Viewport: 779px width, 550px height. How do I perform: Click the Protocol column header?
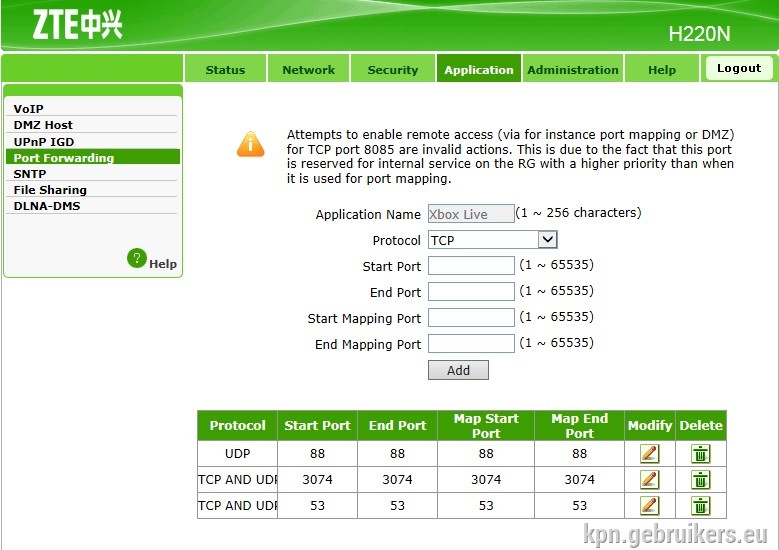(x=237, y=426)
